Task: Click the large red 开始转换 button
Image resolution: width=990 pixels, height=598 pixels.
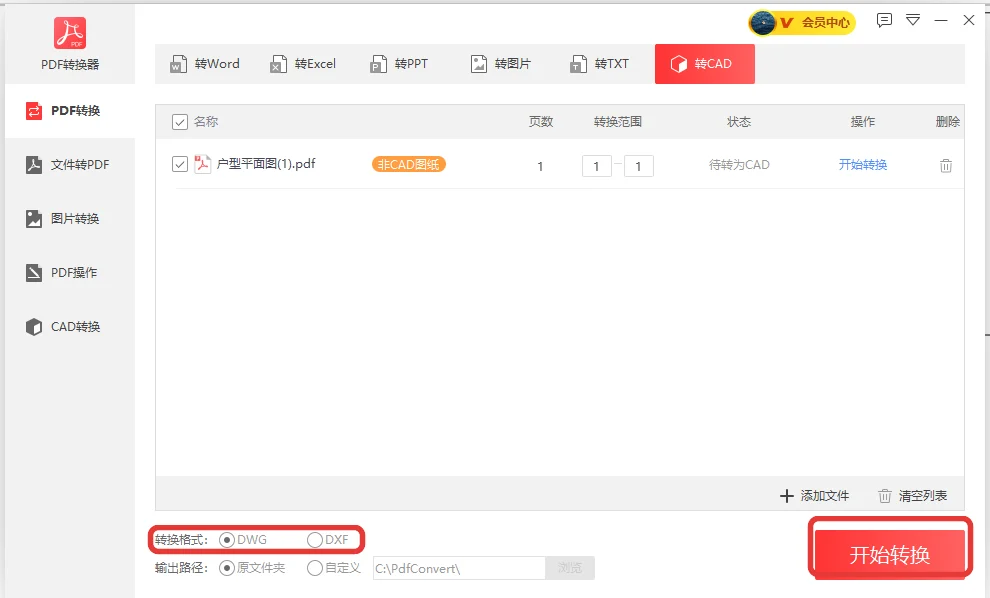Action: point(890,554)
